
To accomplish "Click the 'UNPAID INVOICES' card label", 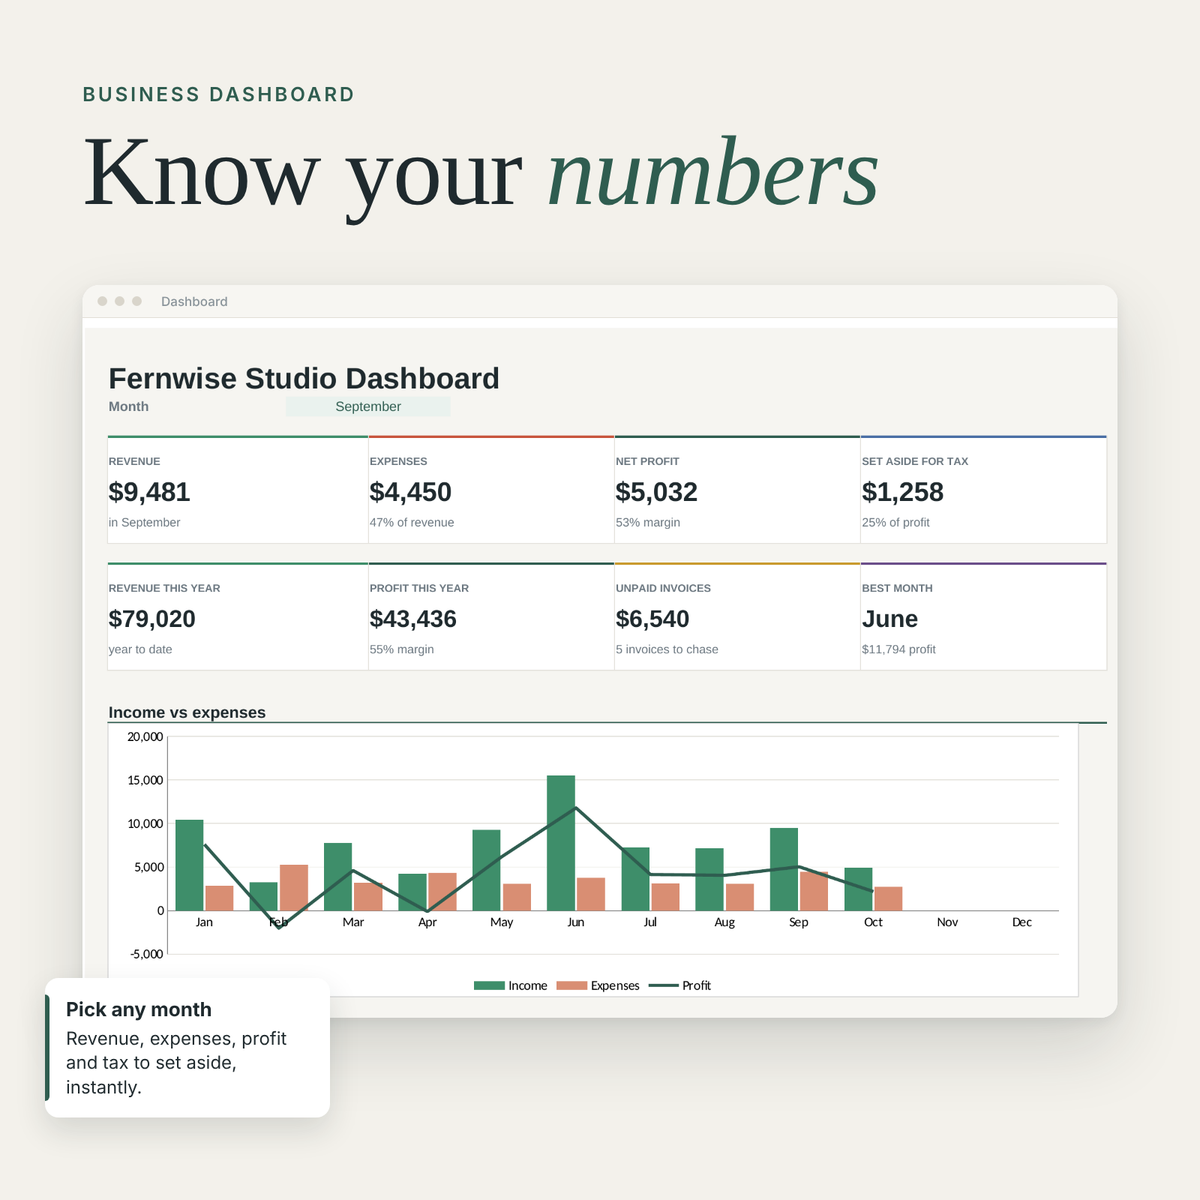I will pos(663,588).
